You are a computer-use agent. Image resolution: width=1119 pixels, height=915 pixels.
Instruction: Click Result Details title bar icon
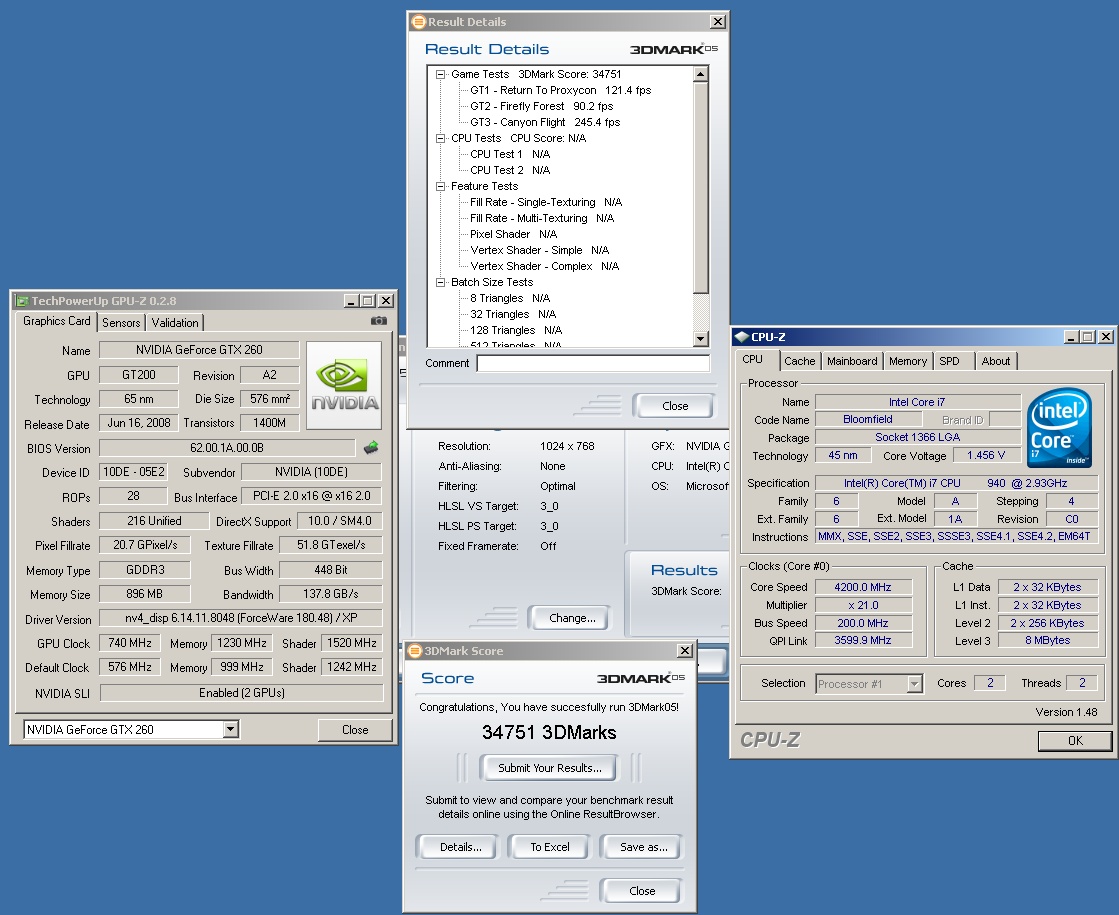tap(419, 22)
